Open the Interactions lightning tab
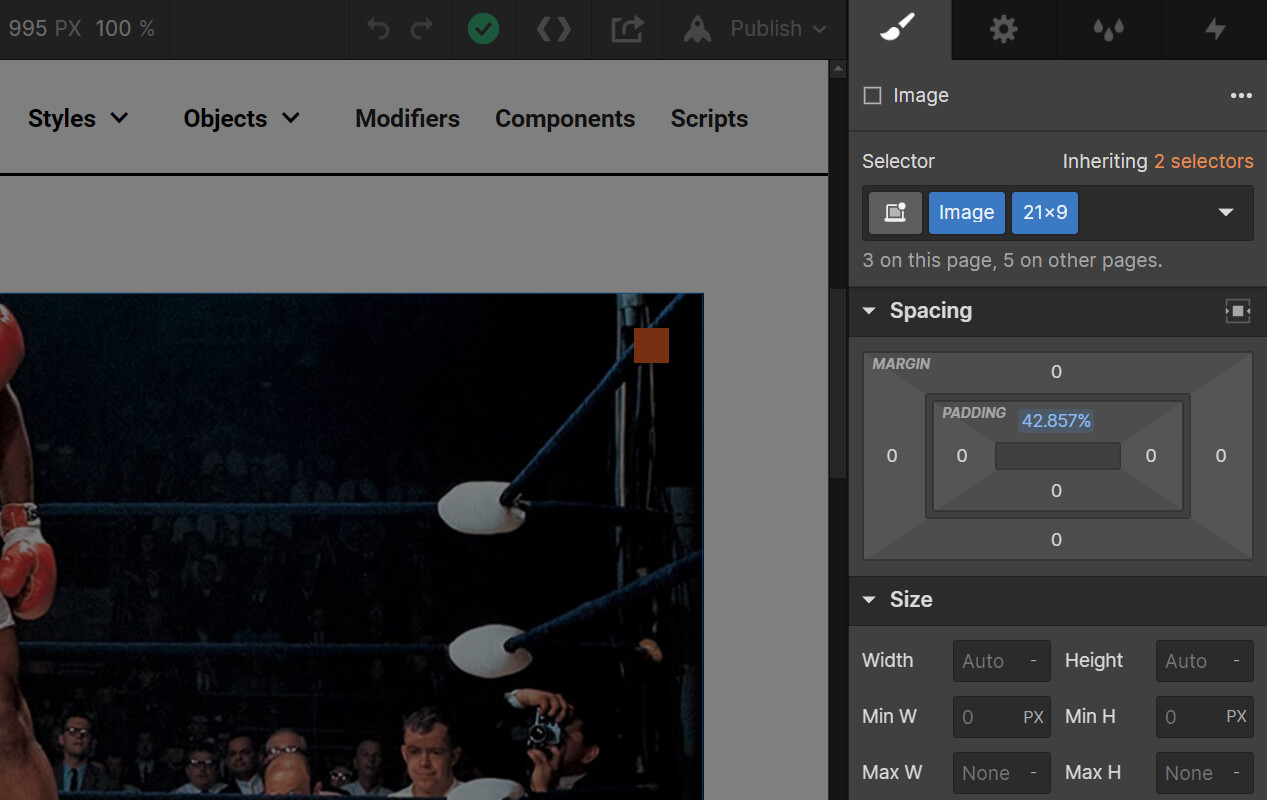This screenshot has height=800, width=1267. 1215,29
